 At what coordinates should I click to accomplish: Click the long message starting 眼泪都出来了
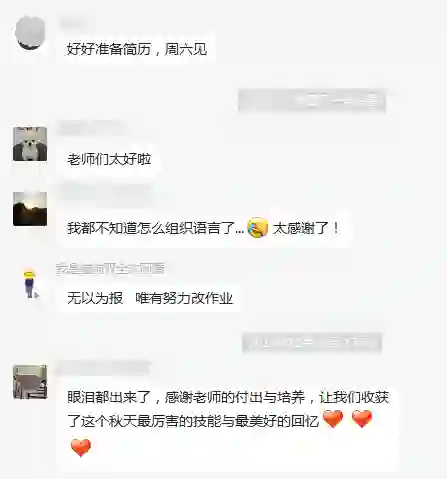pyautogui.click(x=228, y=424)
